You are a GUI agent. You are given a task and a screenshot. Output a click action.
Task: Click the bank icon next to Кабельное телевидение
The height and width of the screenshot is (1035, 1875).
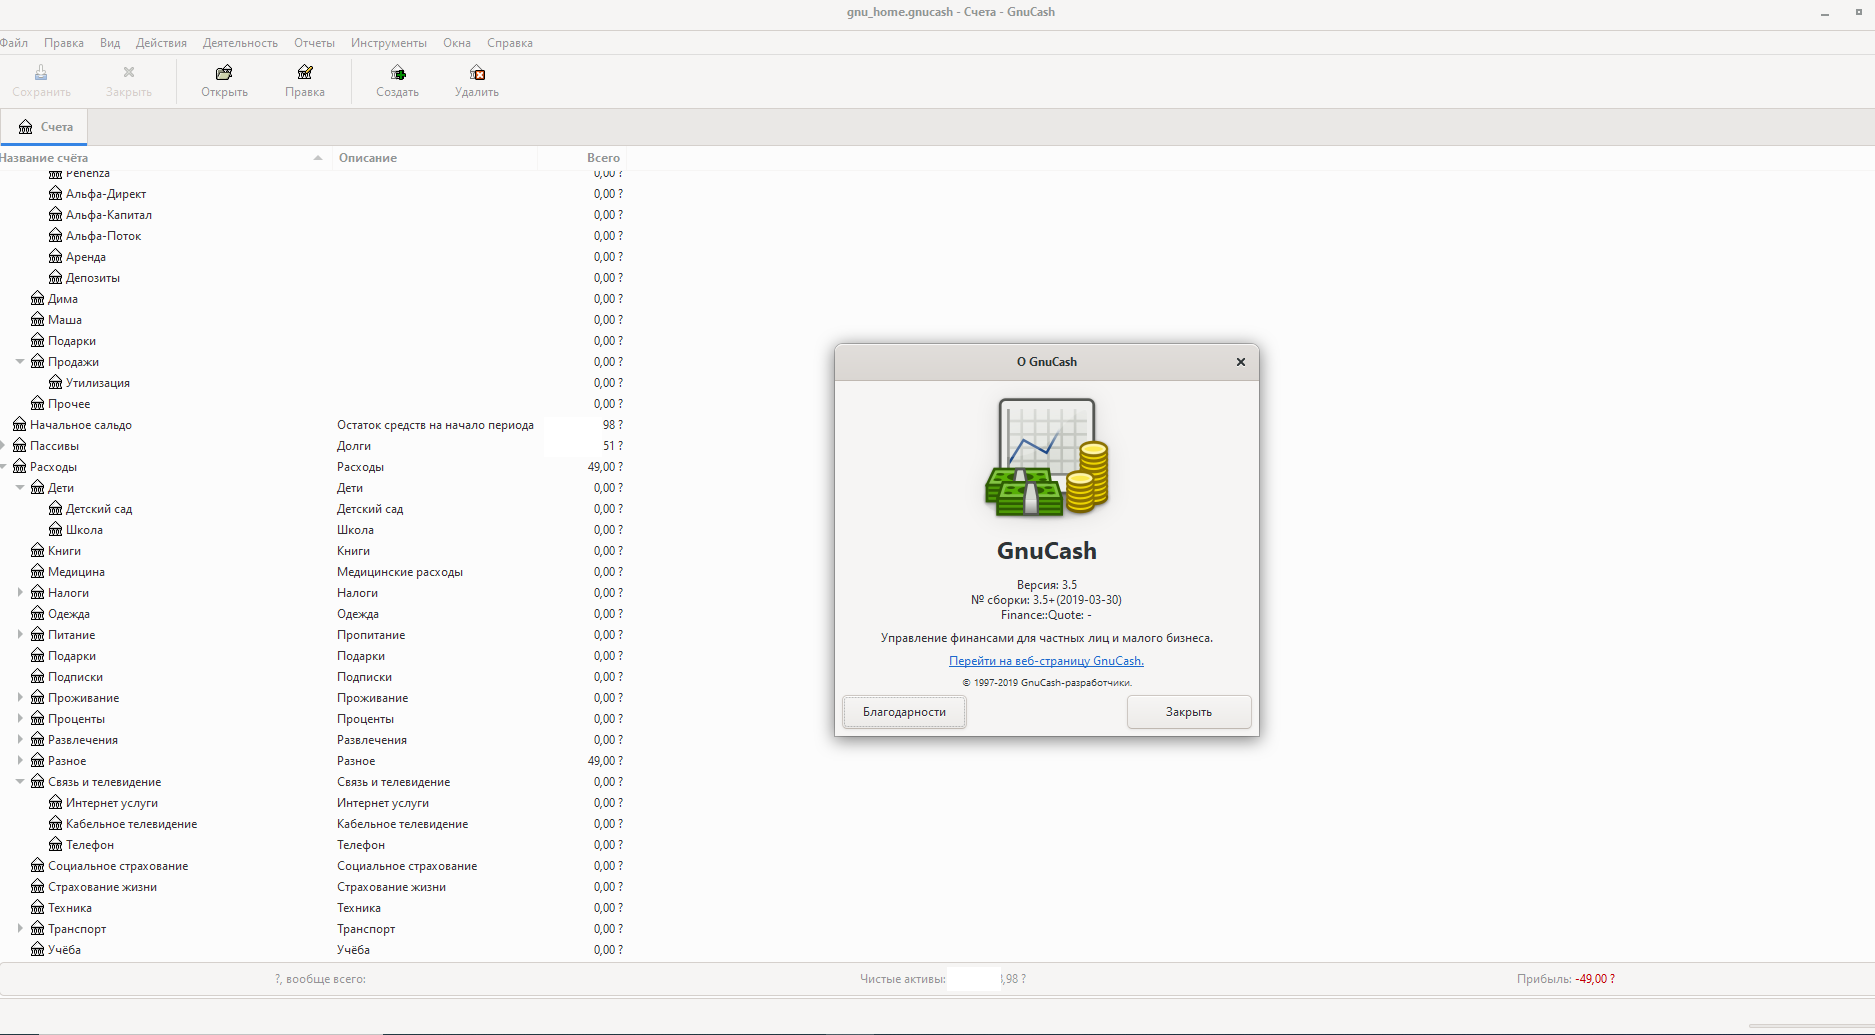[x=56, y=824]
